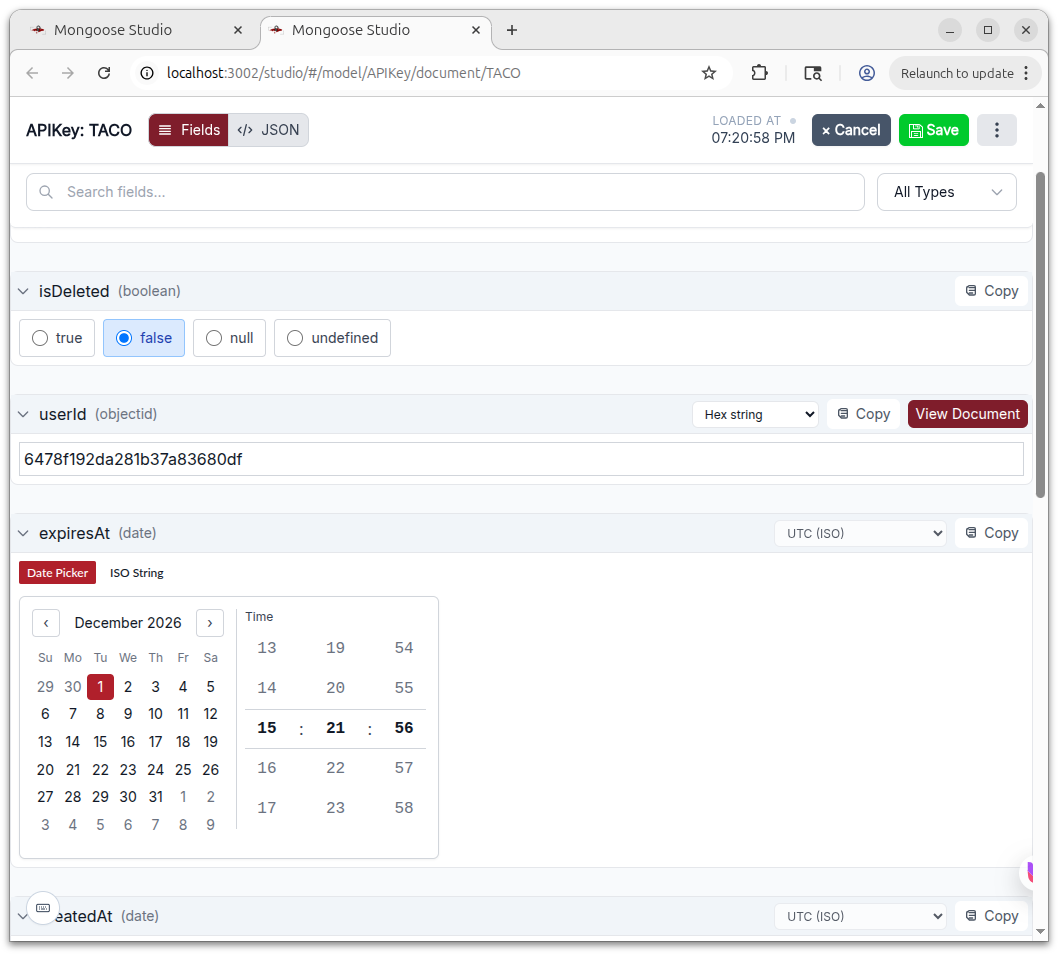Screen dimensions: 1058x954
Task: Select the ISO String tab
Action: 136,573
